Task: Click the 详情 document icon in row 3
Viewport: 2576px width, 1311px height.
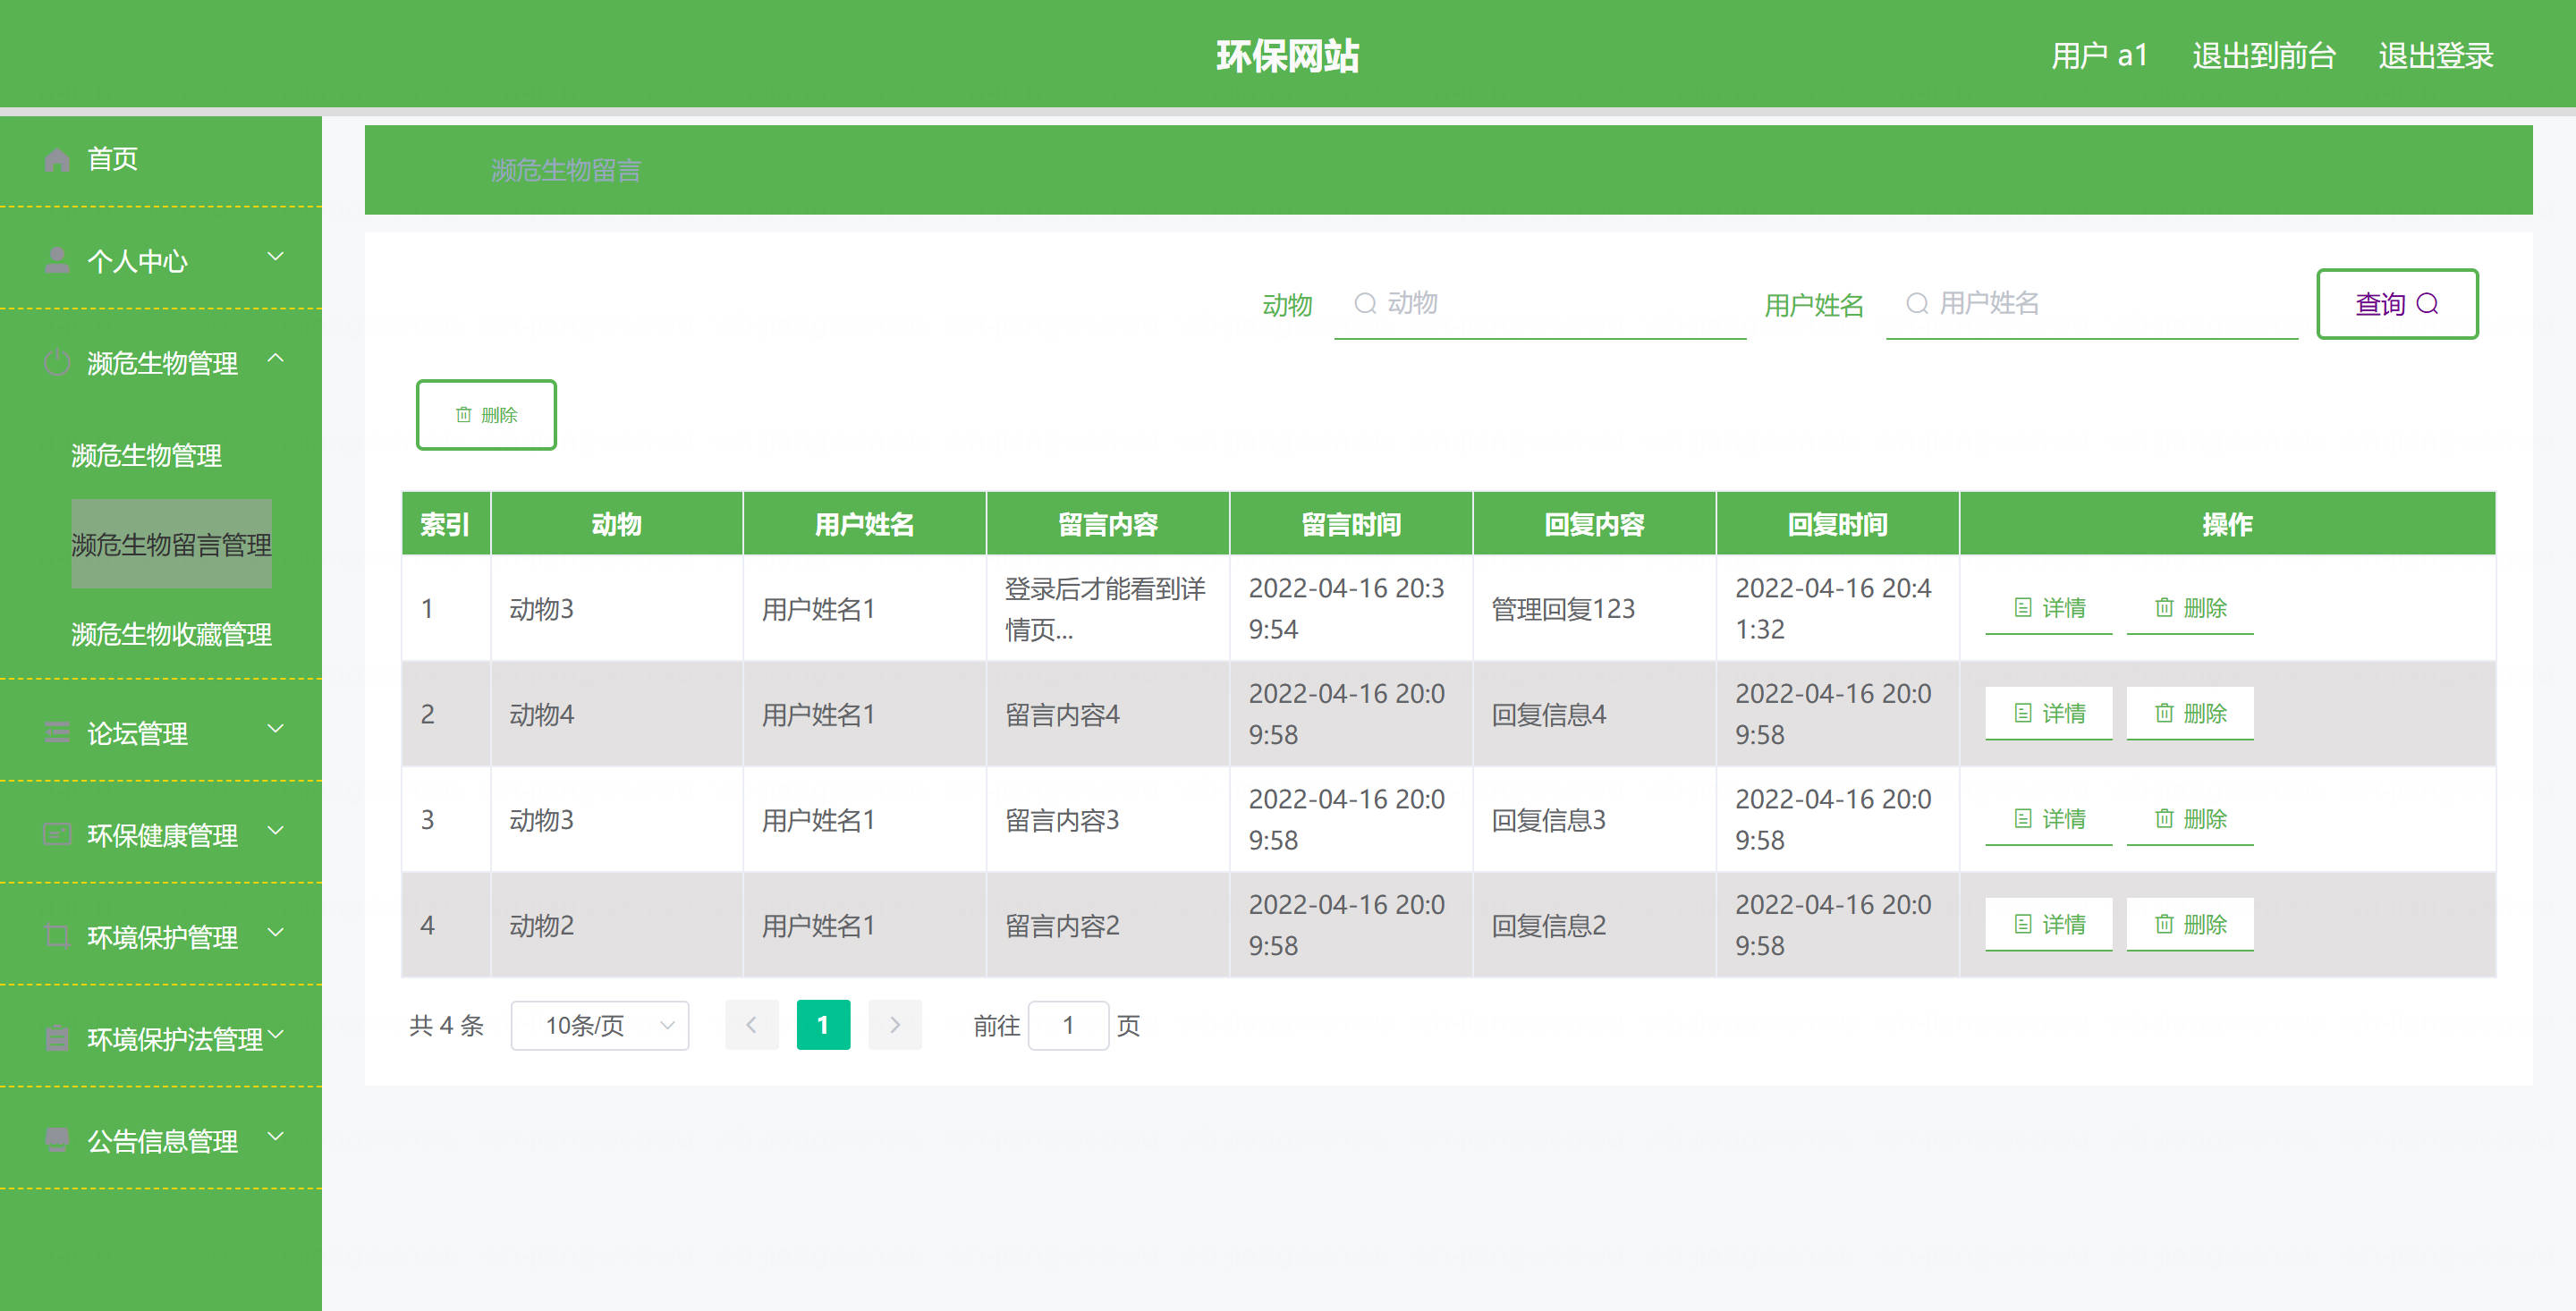Action: point(2022,819)
